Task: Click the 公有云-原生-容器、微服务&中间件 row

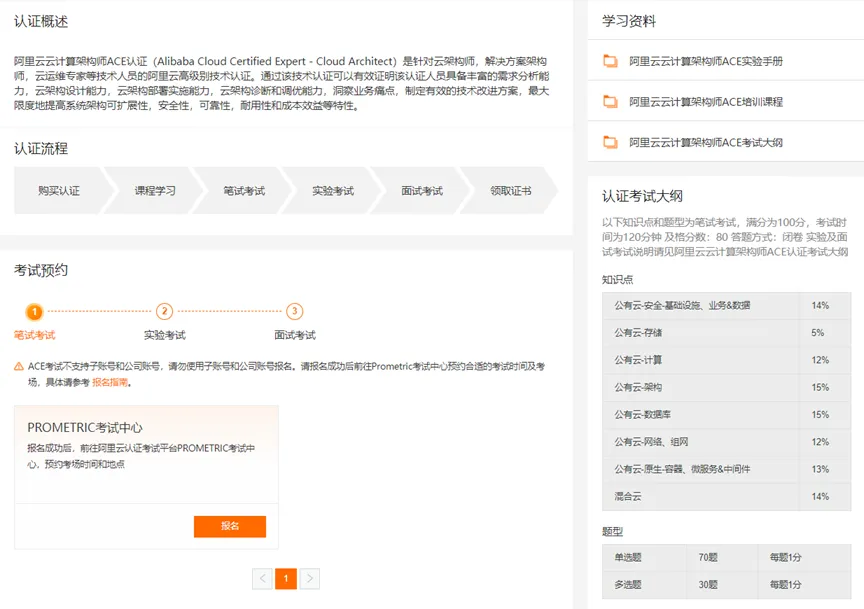Action: pos(727,470)
